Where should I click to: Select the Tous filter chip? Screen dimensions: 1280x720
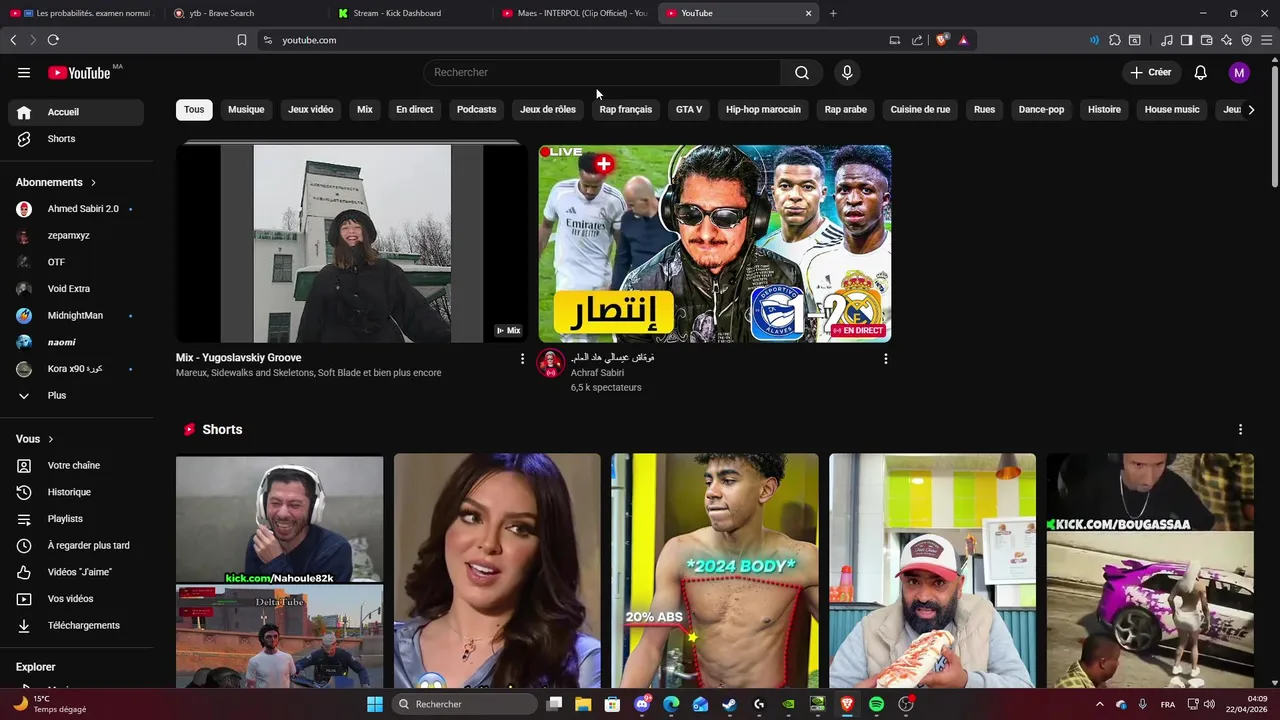coord(194,109)
